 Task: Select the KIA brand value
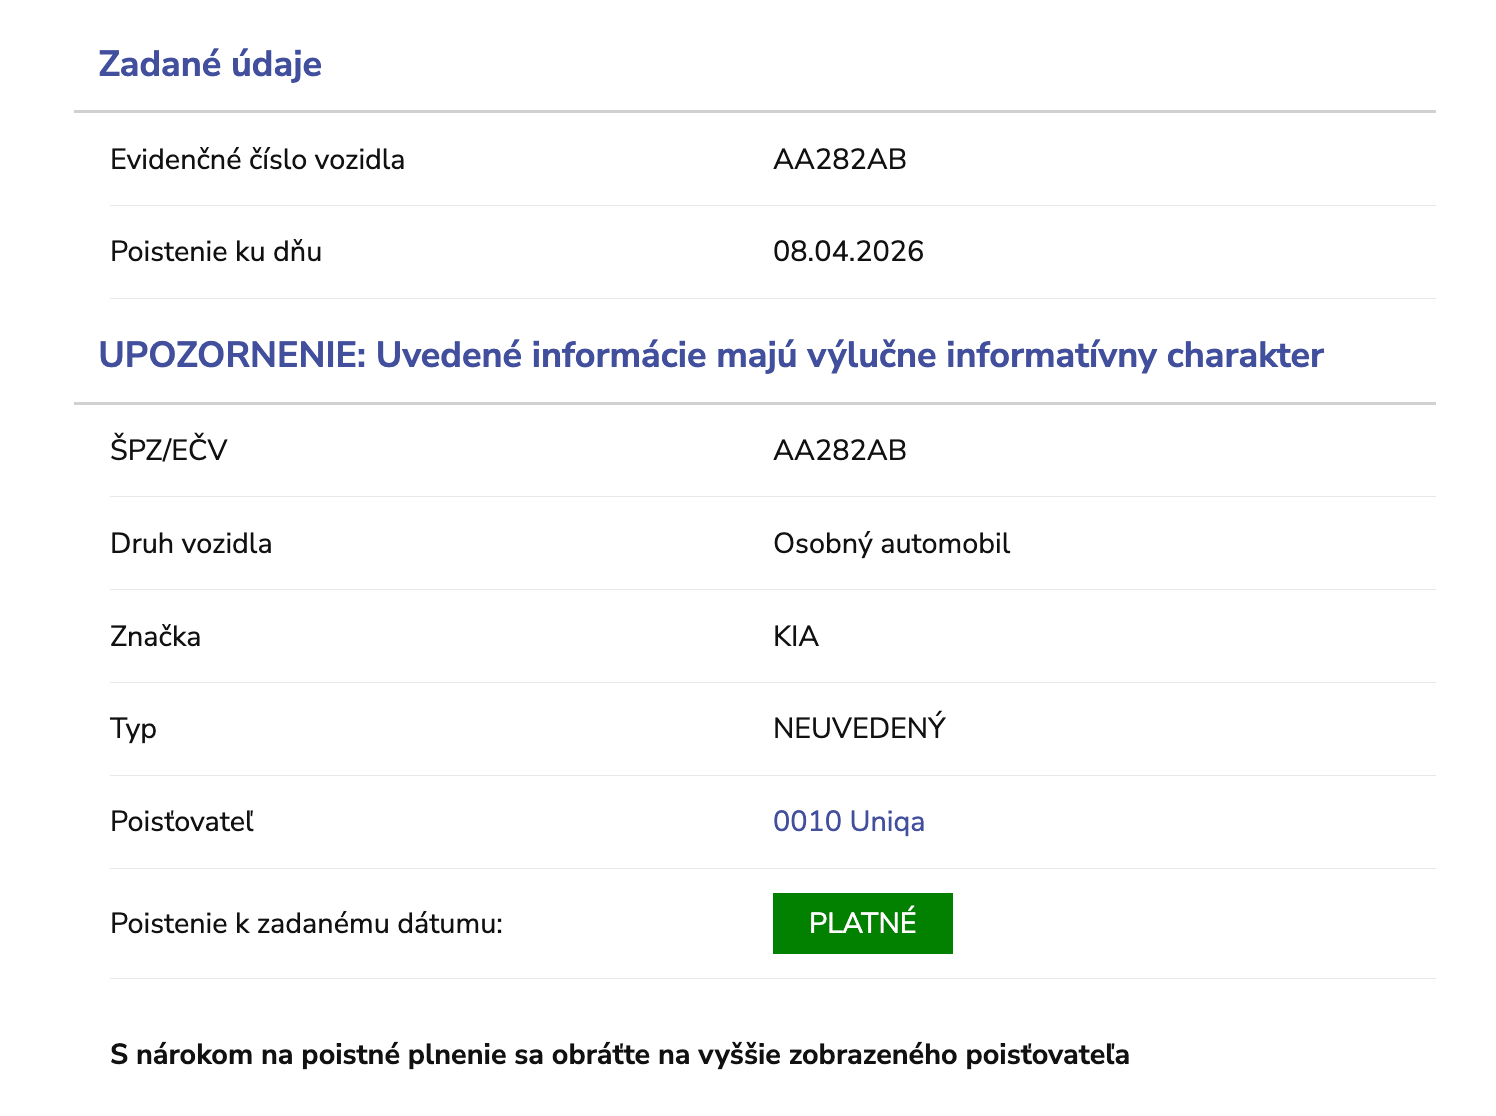click(x=796, y=636)
